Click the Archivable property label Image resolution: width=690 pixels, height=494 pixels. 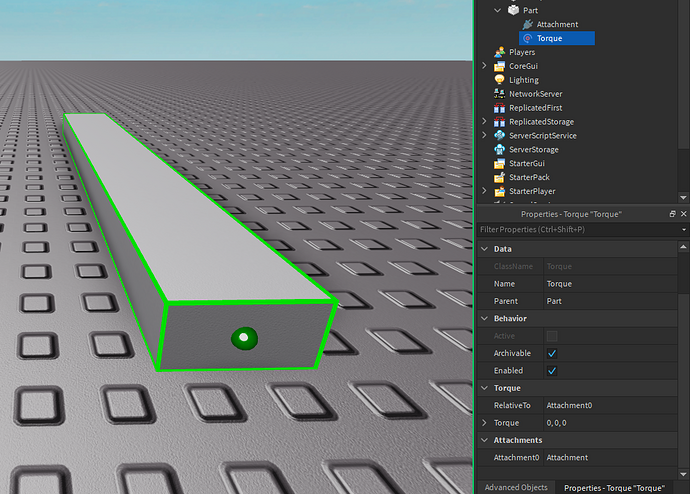[512, 353]
